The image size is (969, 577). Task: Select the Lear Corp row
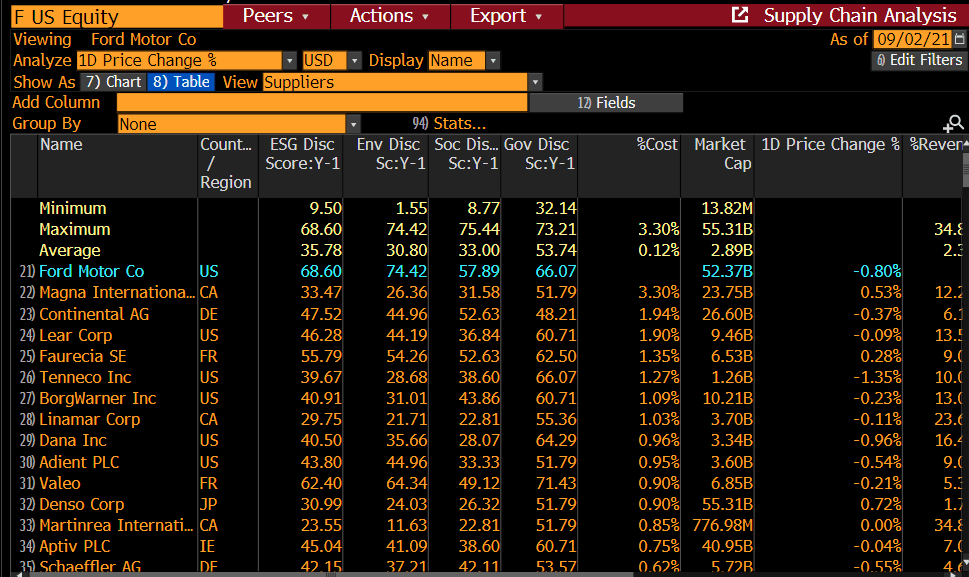[x=488, y=335]
